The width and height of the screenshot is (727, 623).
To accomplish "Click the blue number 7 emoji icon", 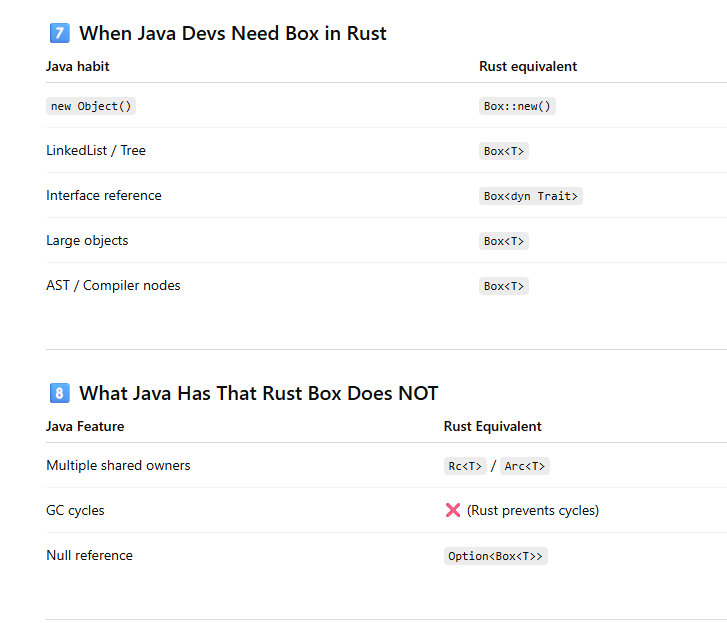I will pos(59,33).
